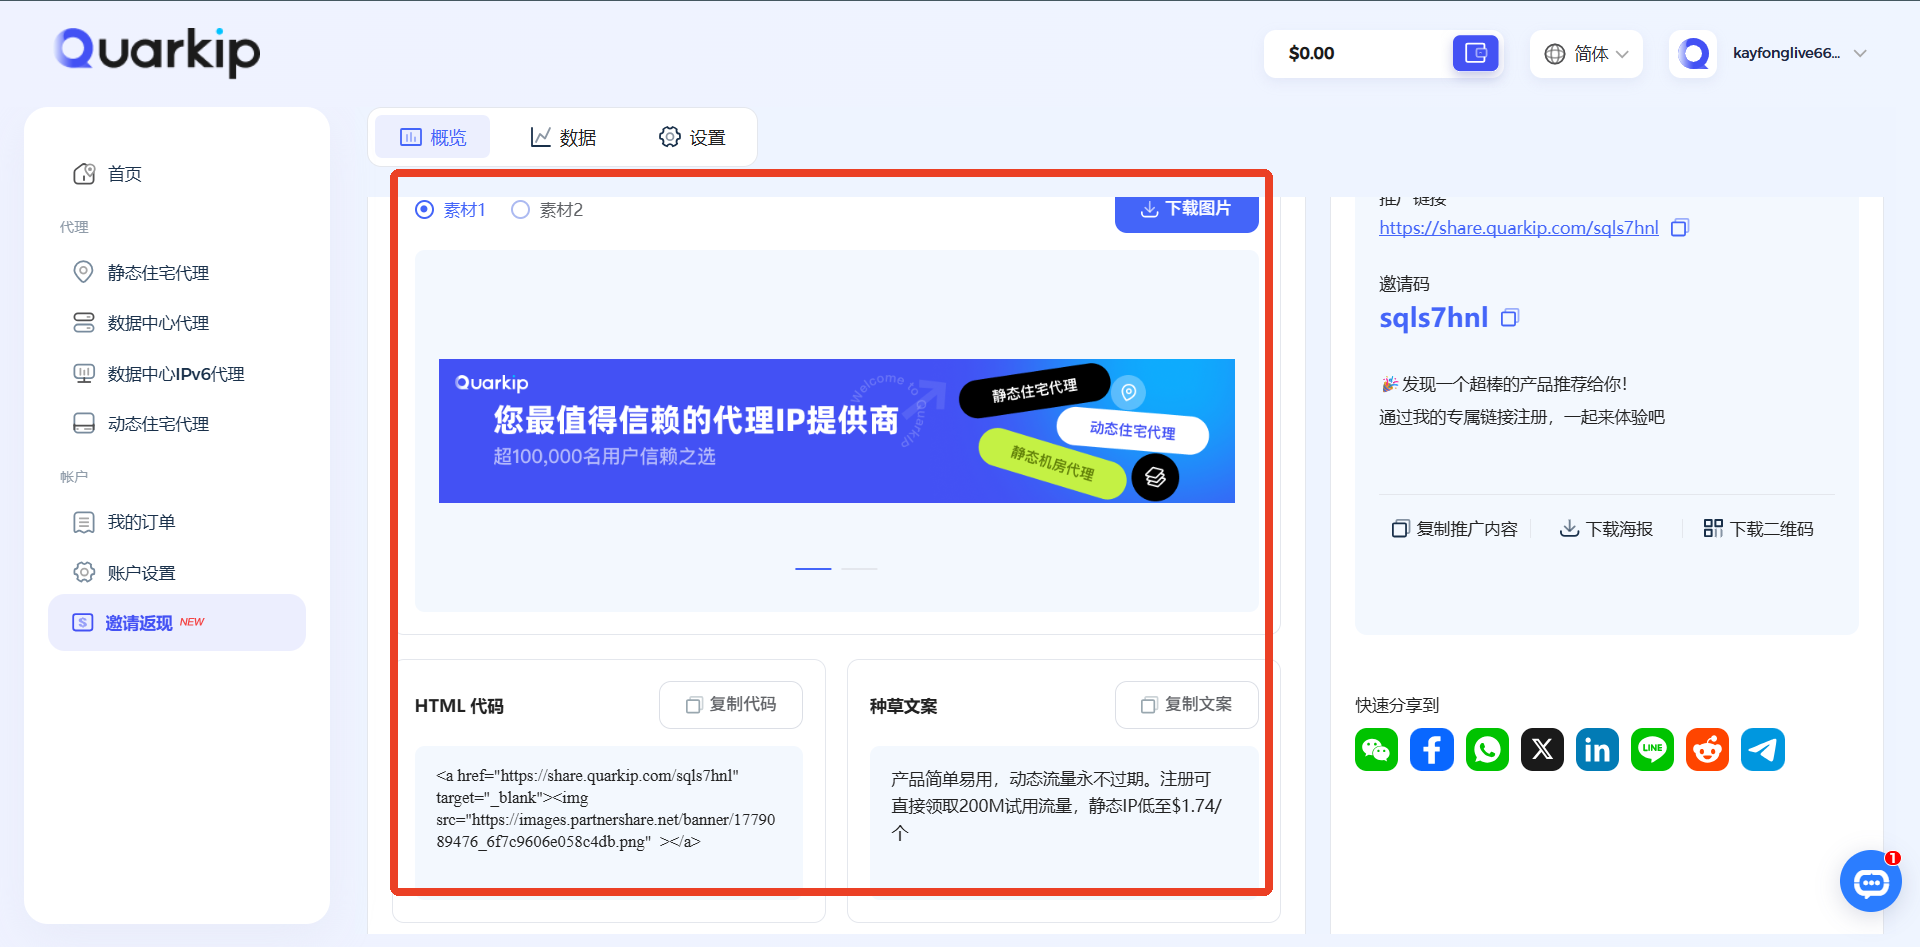Click 下载海报
This screenshot has width=1920, height=947.
(1607, 529)
